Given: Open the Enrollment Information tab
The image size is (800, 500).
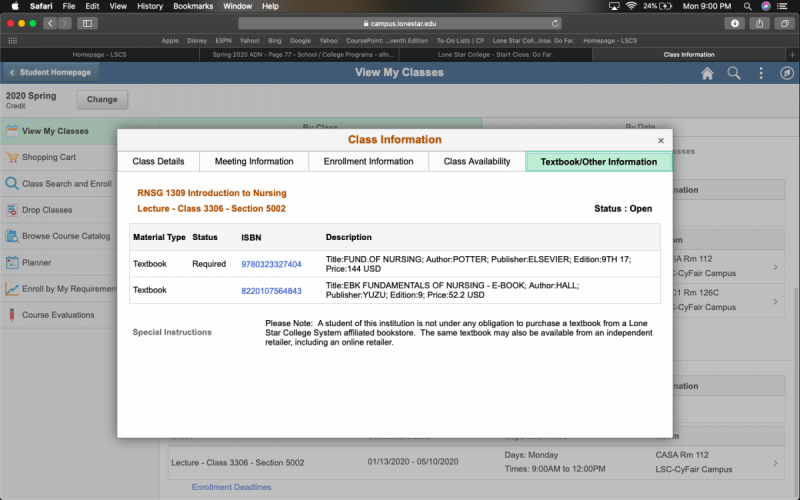Looking at the screenshot, I should [368, 161].
